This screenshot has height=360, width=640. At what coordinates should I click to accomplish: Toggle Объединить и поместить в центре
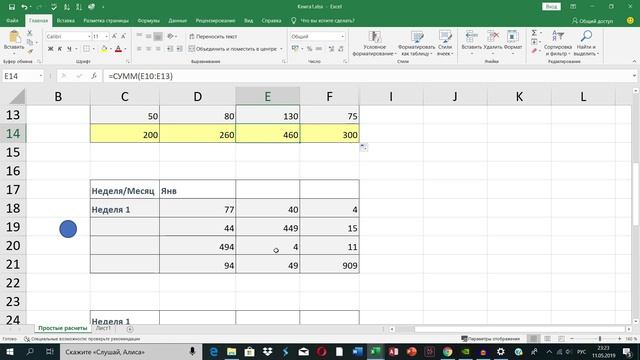(x=233, y=49)
